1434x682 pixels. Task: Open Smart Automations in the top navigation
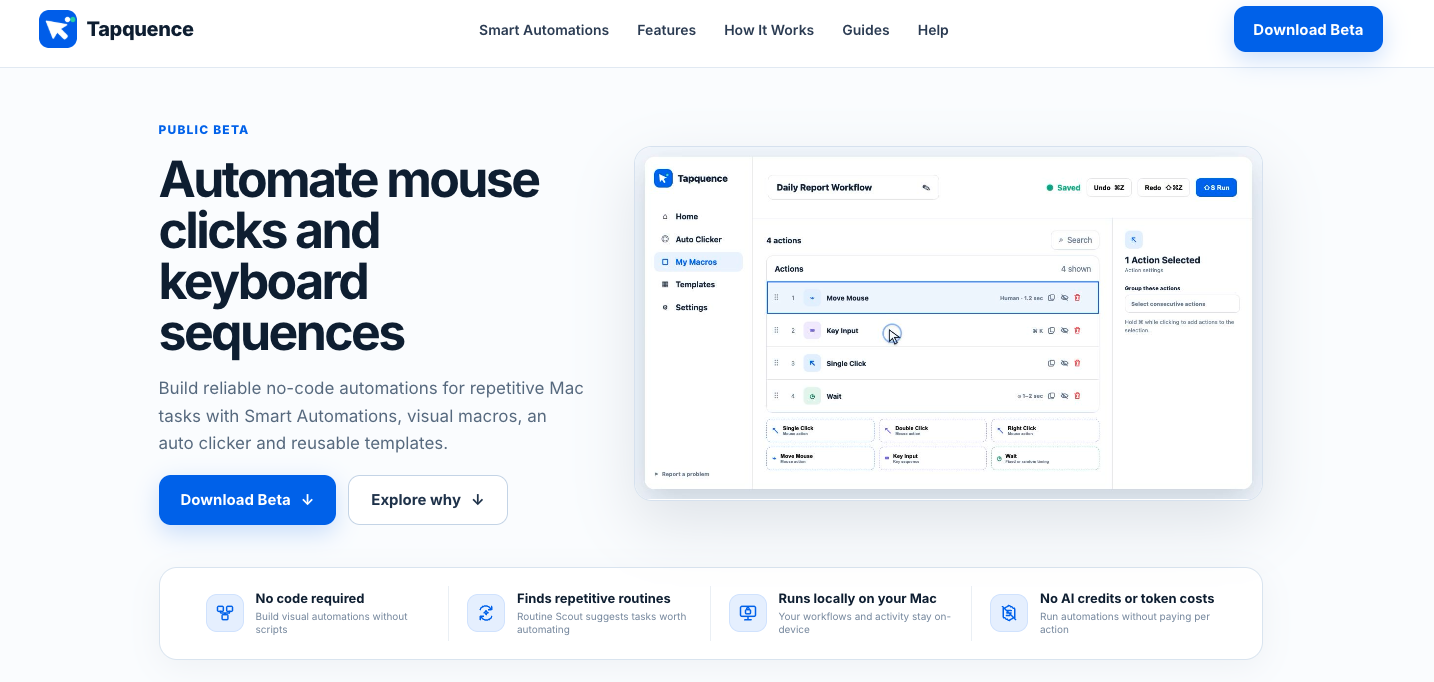click(x=544, y=30)
